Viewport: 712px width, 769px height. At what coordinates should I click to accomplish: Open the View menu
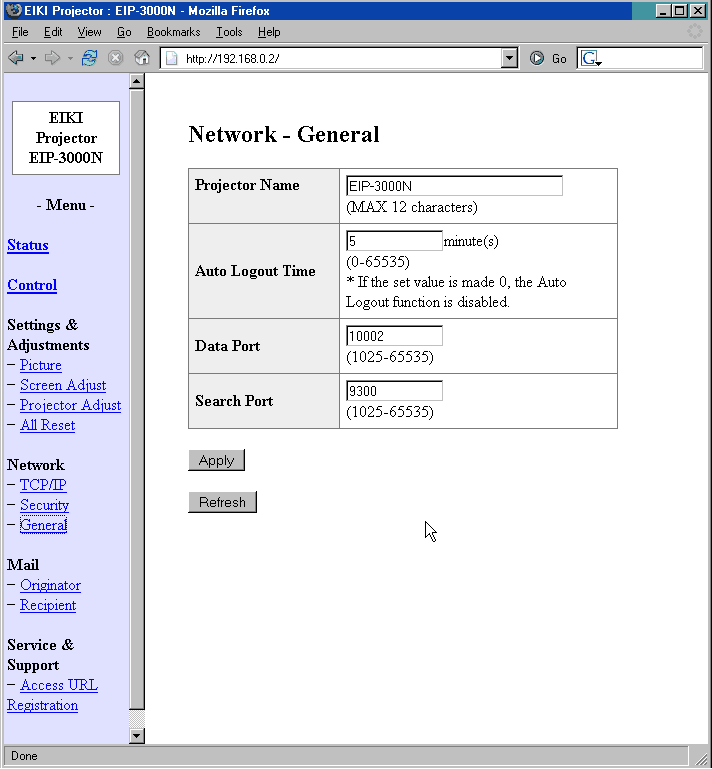coord(89,32)
